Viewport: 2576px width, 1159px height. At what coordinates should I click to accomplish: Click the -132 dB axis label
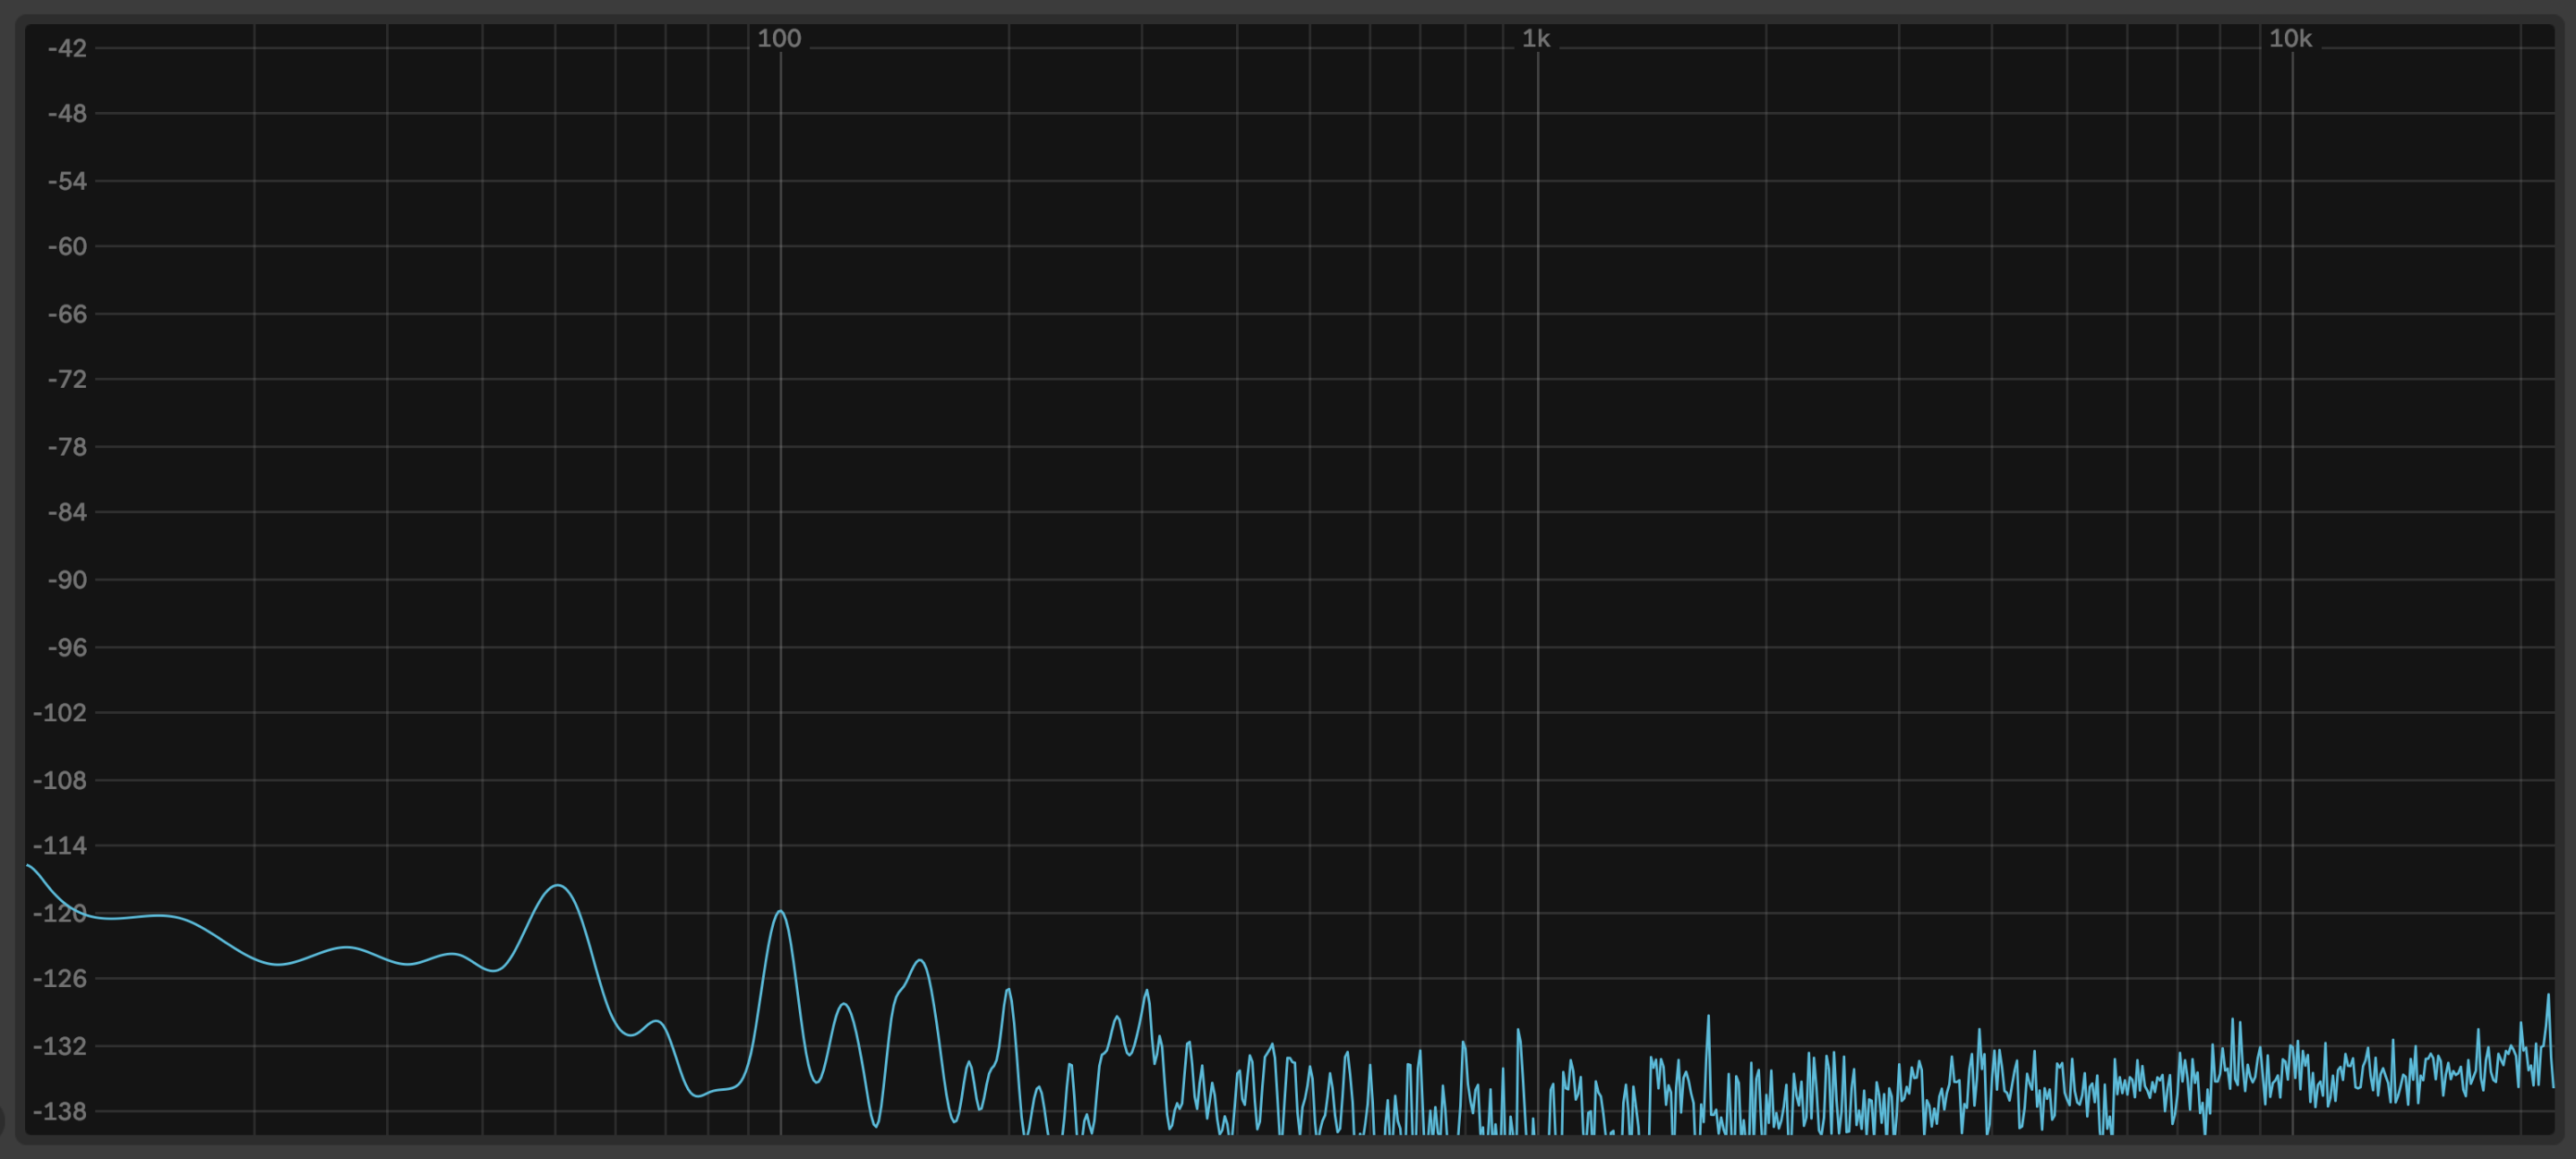[x=60, y=1046]
